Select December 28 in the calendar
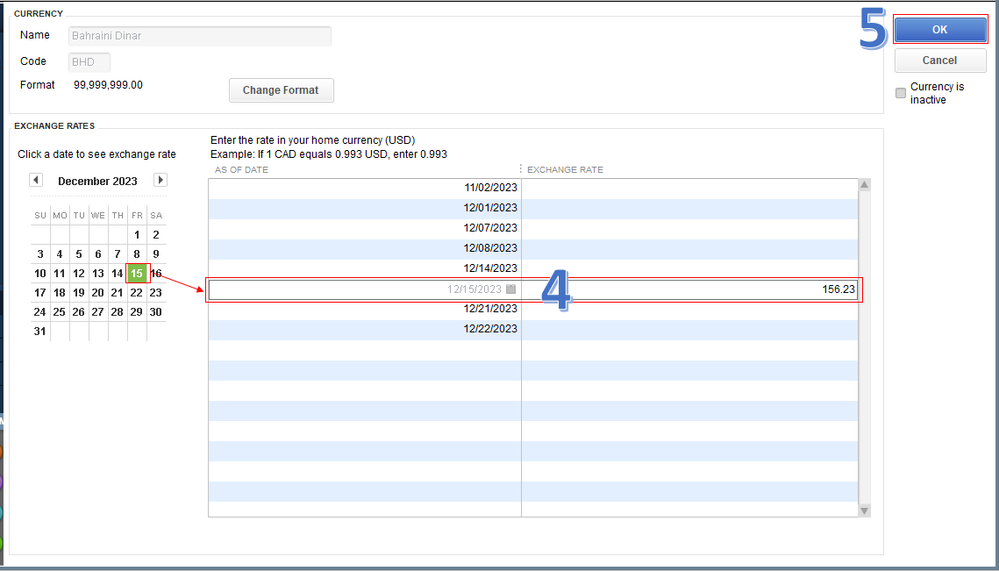The image size is (999, 571). 117,312
